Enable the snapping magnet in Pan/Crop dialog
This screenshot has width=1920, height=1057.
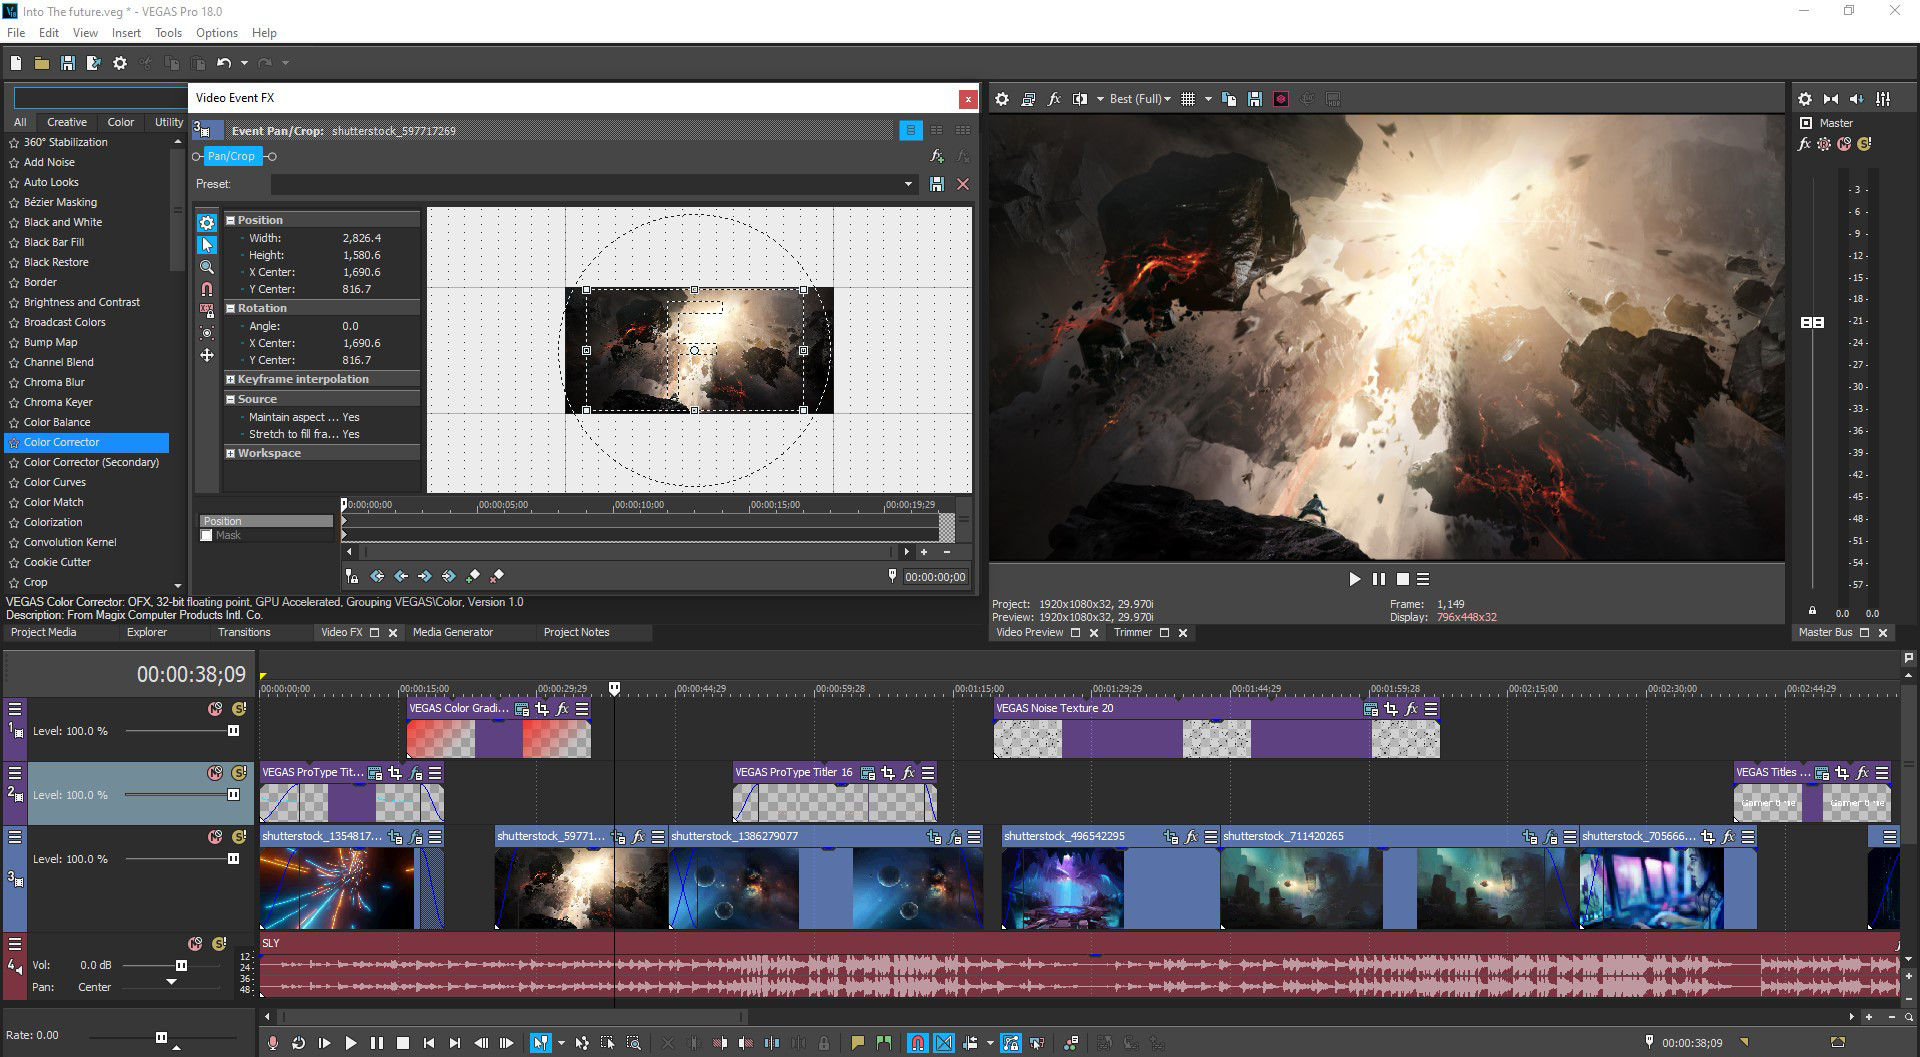pyautogui.click(x=207, y=289)
